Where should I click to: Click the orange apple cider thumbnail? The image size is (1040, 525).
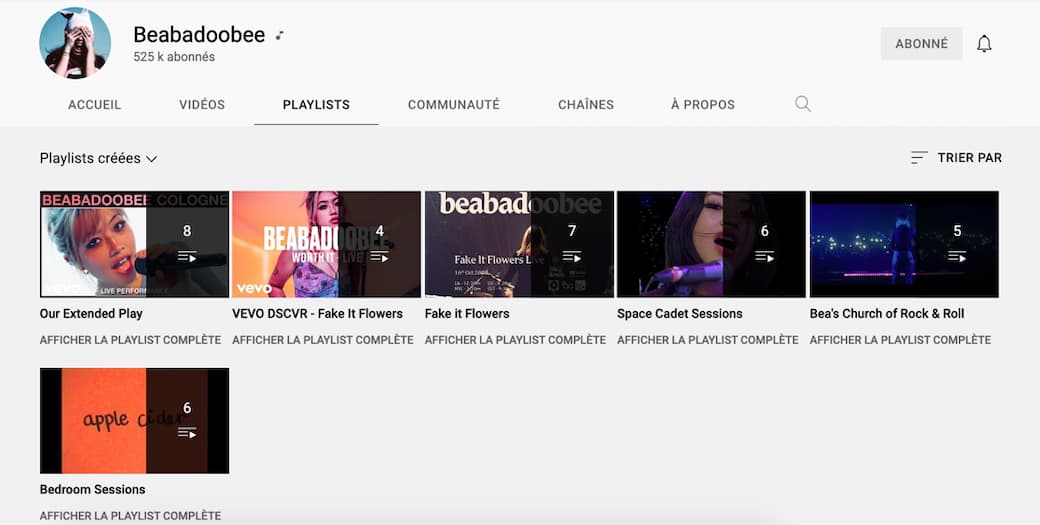coord(135,420)
